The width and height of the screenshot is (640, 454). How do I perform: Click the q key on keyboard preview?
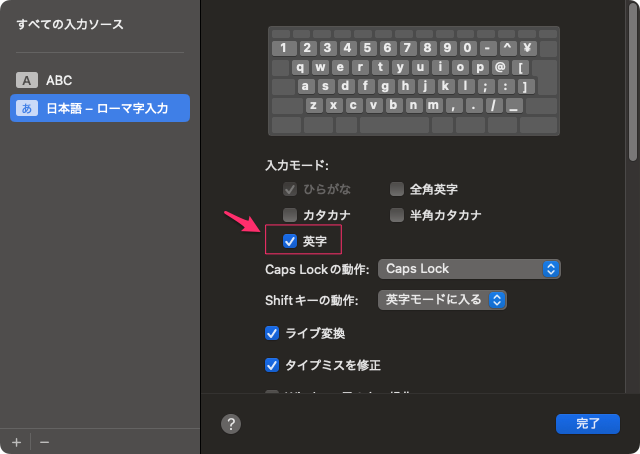coord(301,67)
